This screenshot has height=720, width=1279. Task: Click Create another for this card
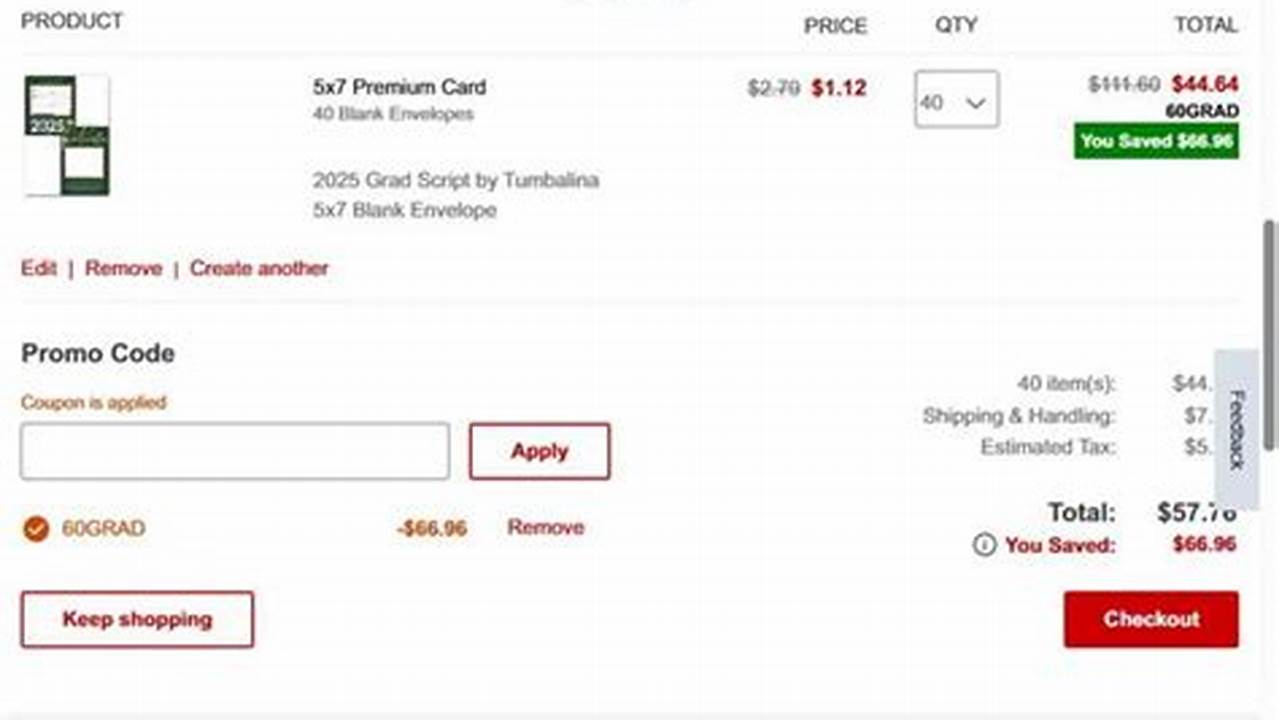point(259,268)
